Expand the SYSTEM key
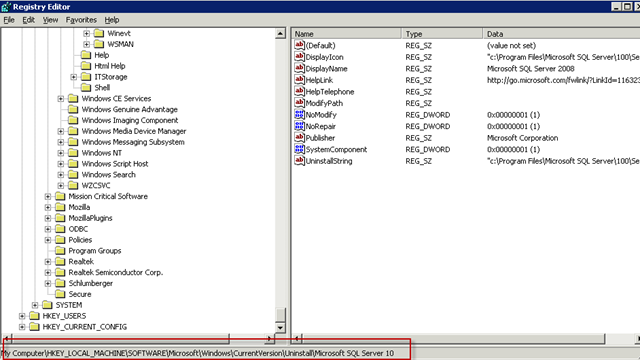The width and height of the screenshot is (640, 360). (x=35, y=305)
